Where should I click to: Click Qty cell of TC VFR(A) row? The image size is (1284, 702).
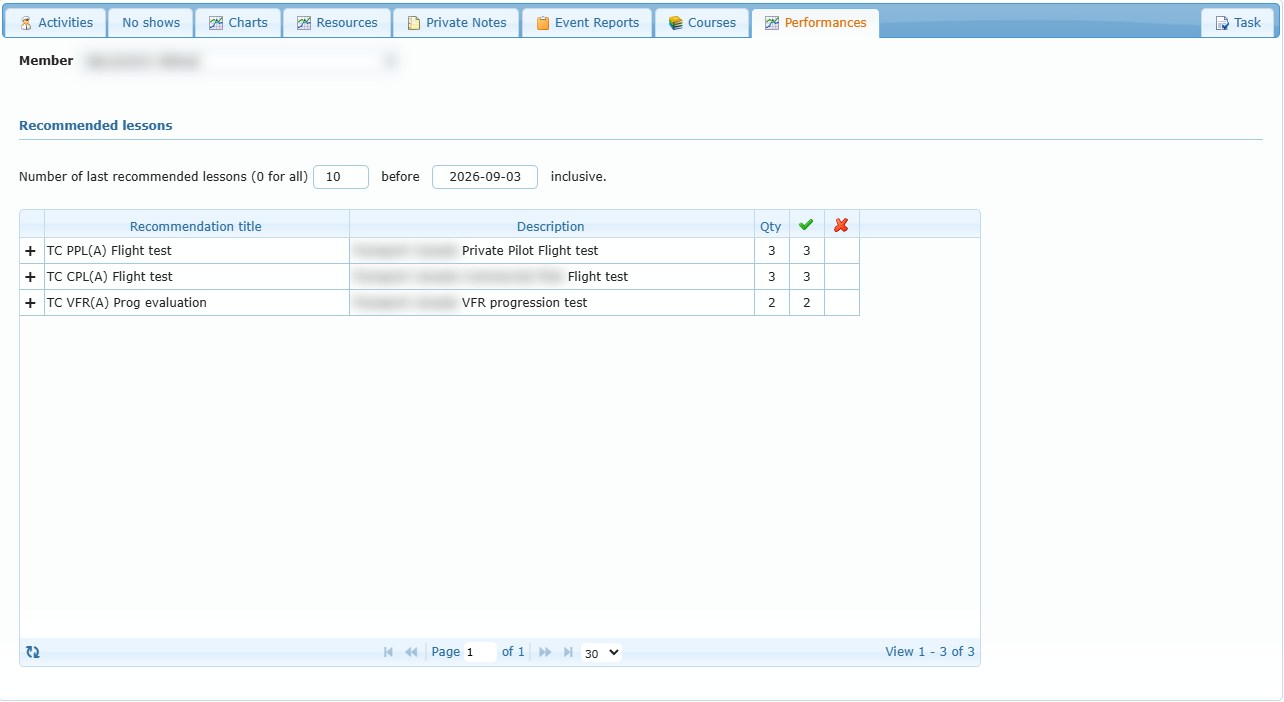coord(771,303)
